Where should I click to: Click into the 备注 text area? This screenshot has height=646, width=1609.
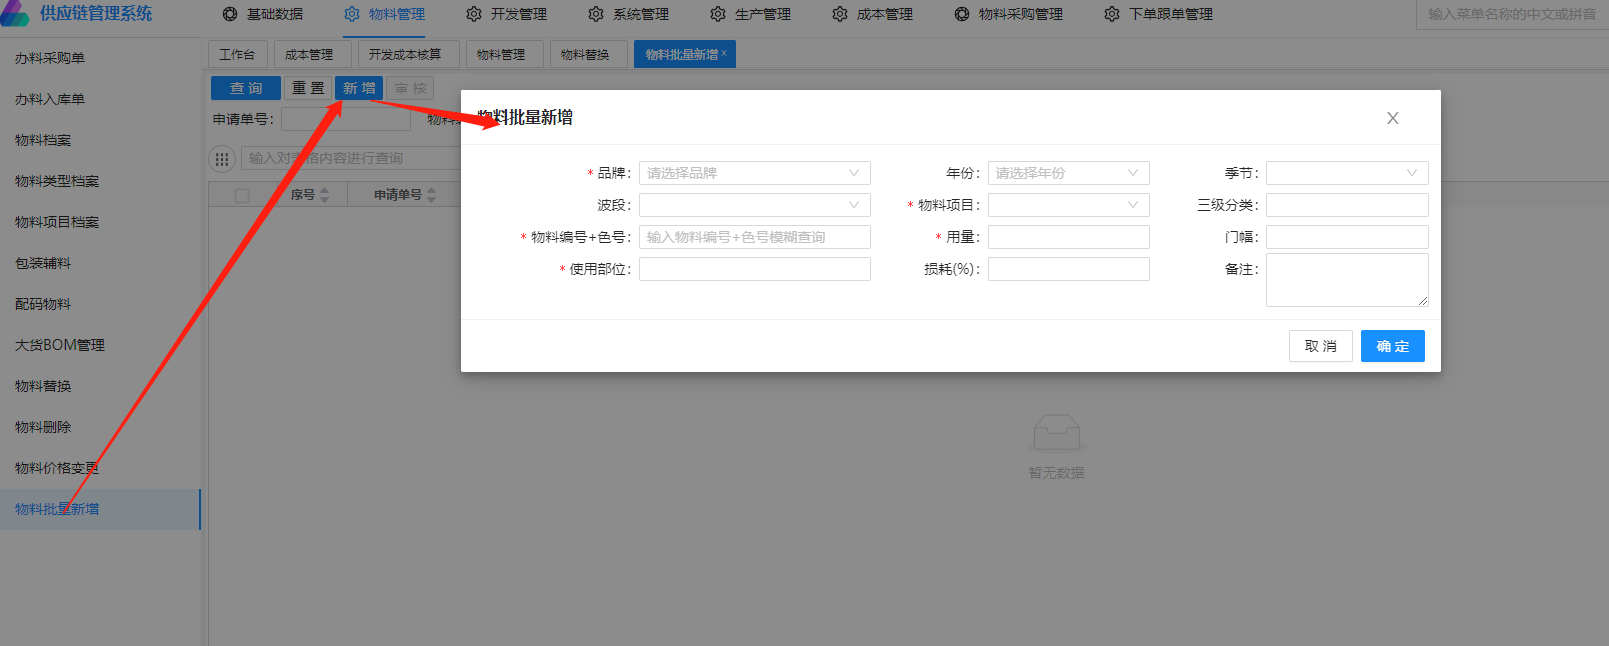(x=1346, y=280)
